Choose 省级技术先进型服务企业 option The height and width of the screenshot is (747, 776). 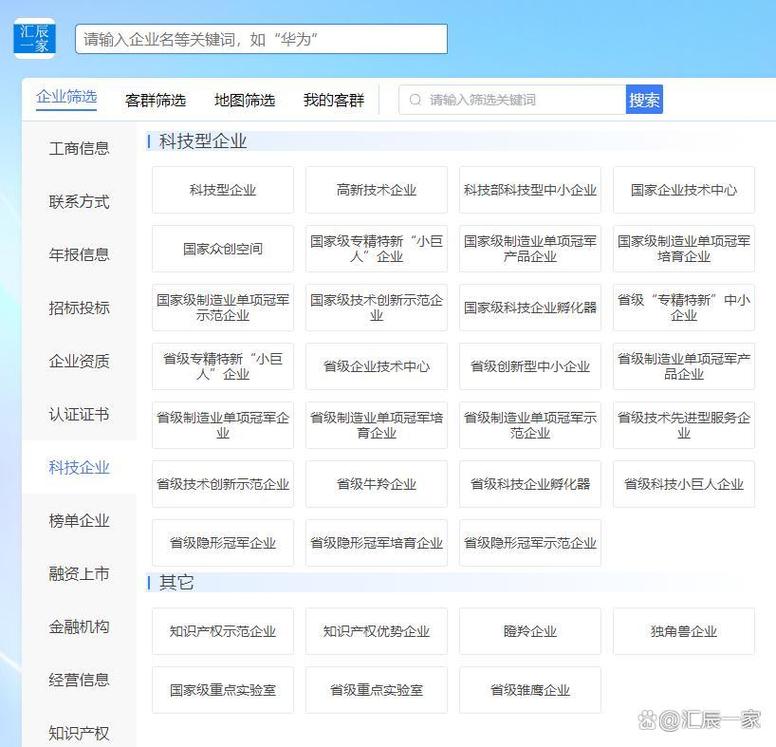click(x=684, y=425)
